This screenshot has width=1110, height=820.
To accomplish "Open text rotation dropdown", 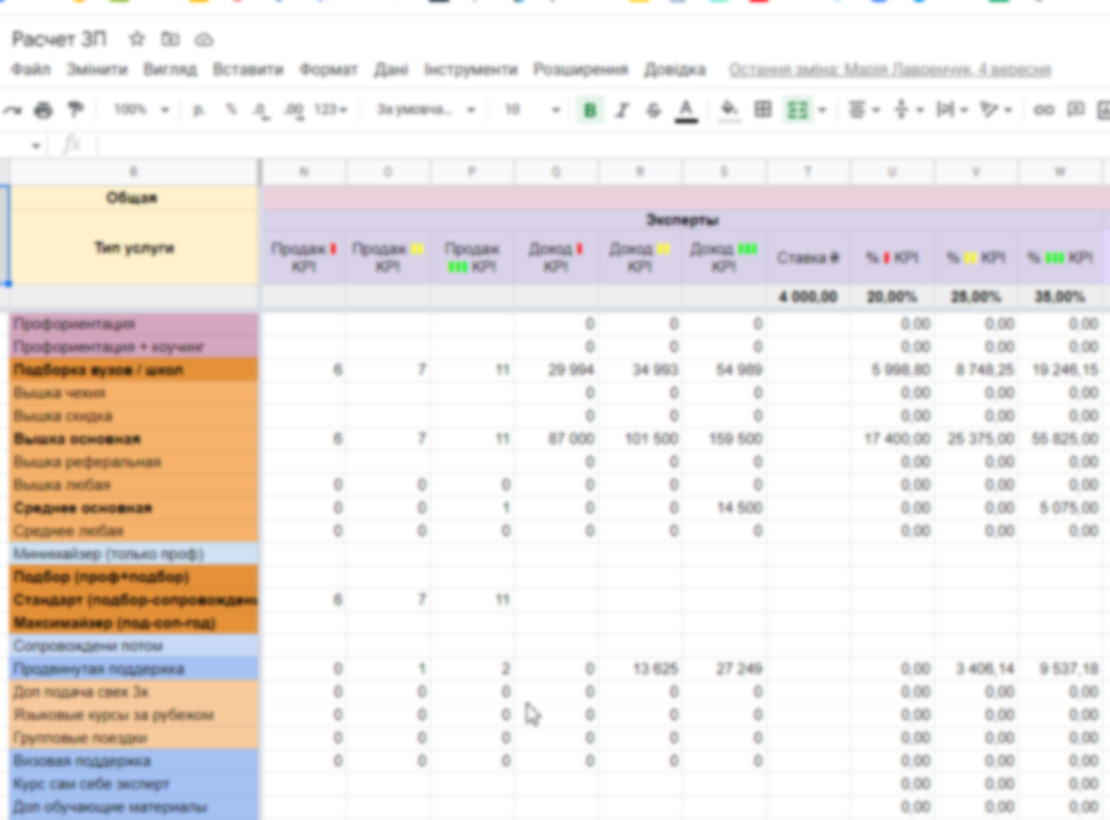I will pyautogui.click(x=995, y=110).
